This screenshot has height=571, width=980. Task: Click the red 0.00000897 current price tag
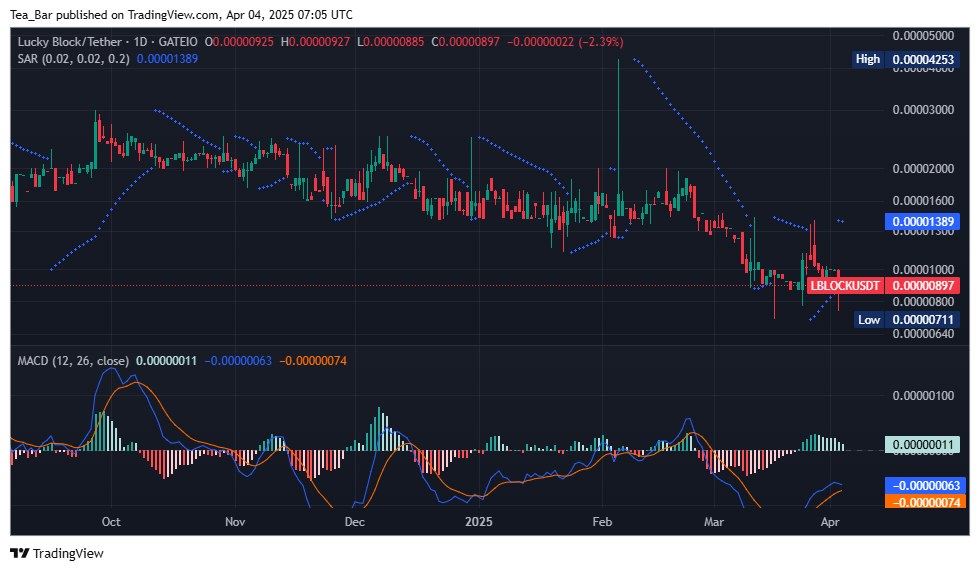point(922,286)
